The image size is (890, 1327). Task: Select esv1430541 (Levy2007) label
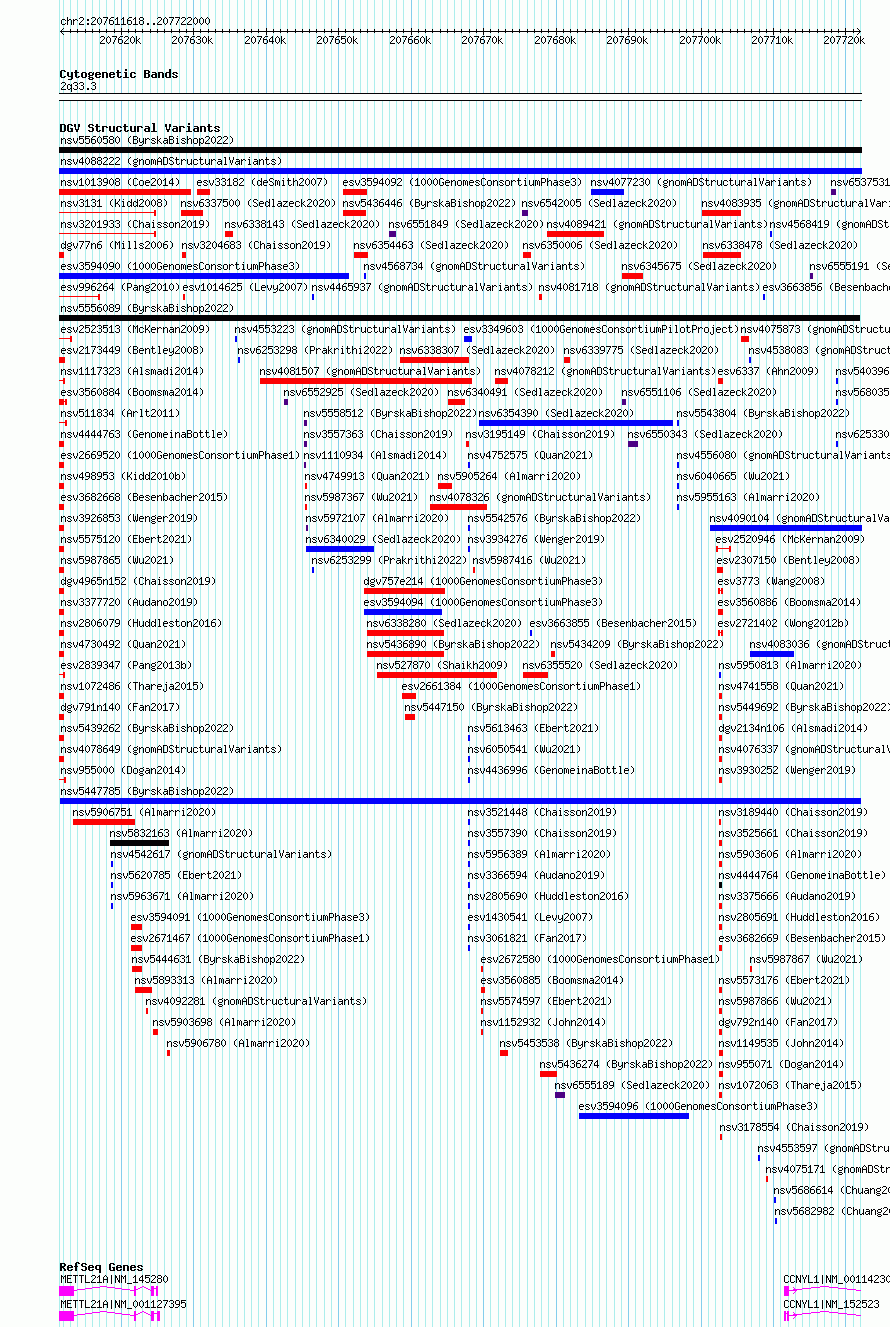pyautogui.click(x=530, y=917)
